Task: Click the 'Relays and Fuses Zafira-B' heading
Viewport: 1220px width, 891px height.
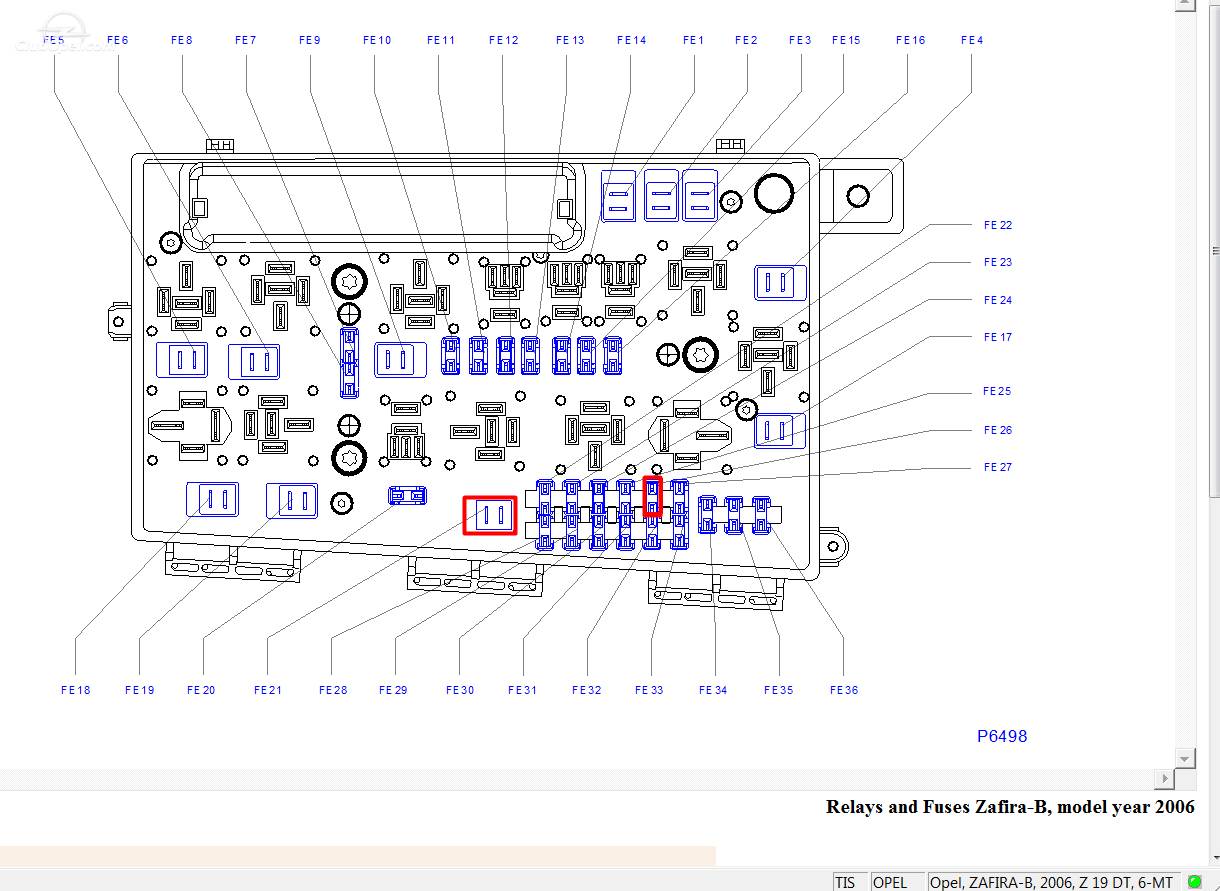Action: (1010, 807)
